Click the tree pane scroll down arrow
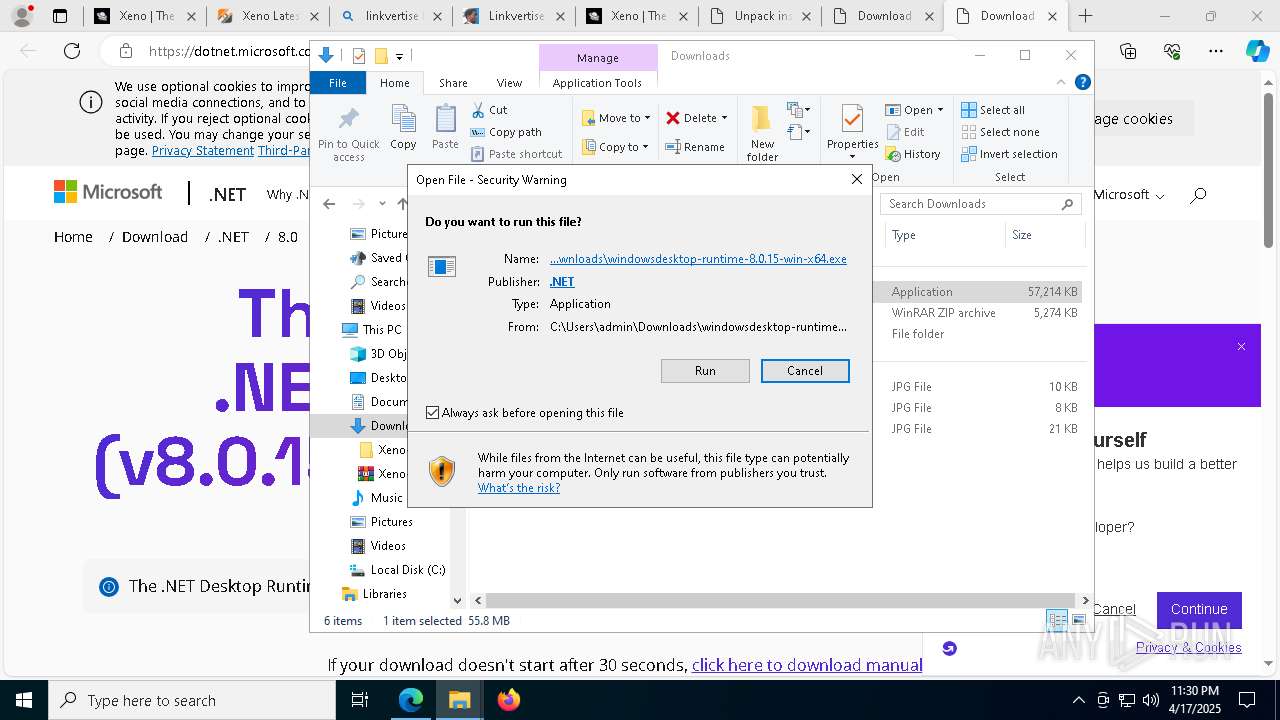 click(457, 601)
